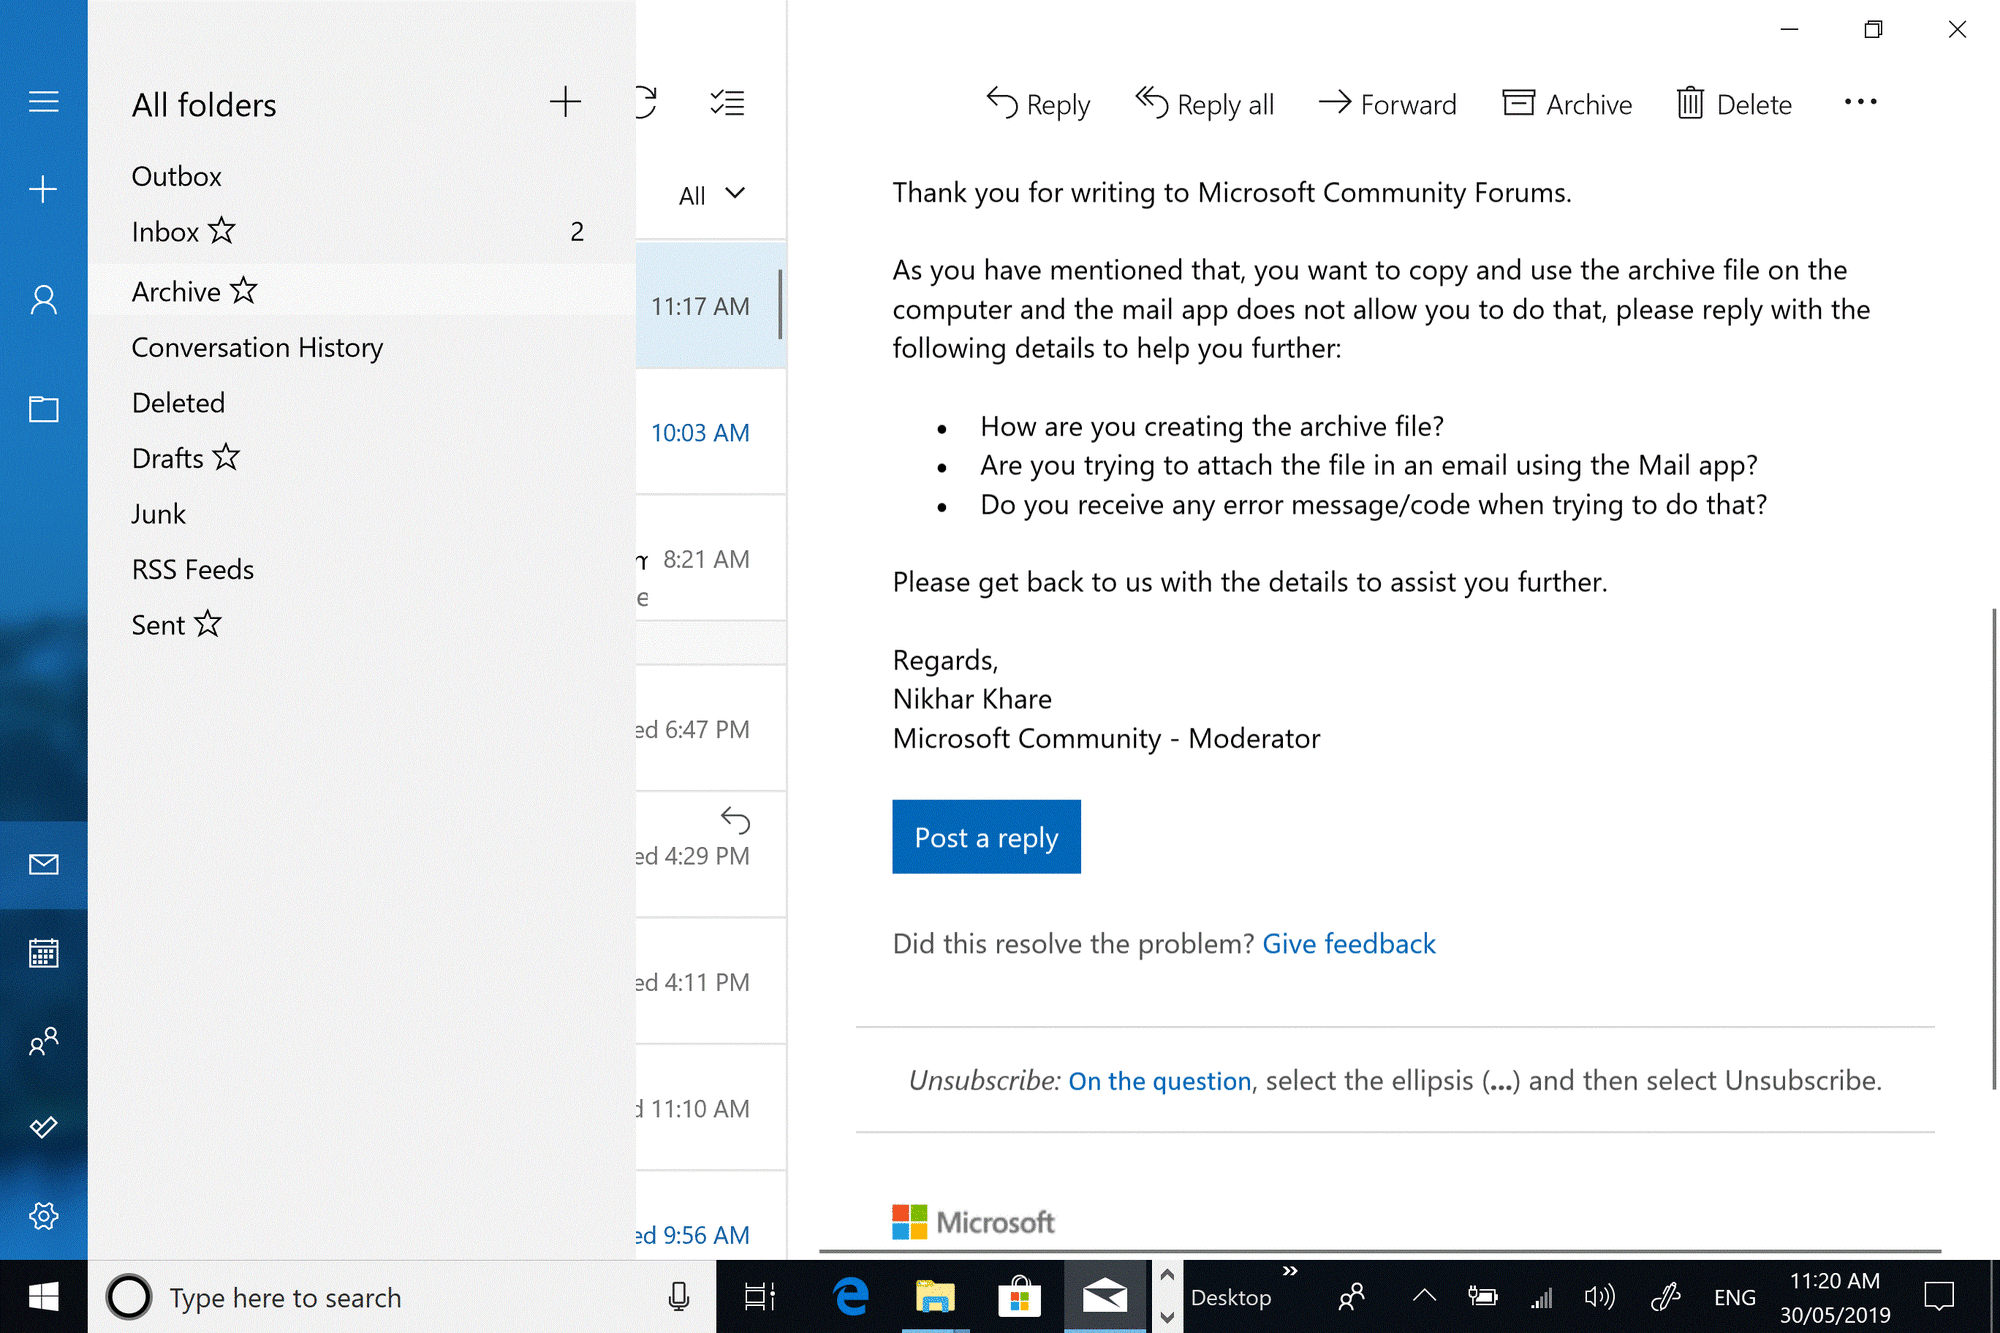Toggle favorite star on Inbox folder

click(x=222, y=230)
